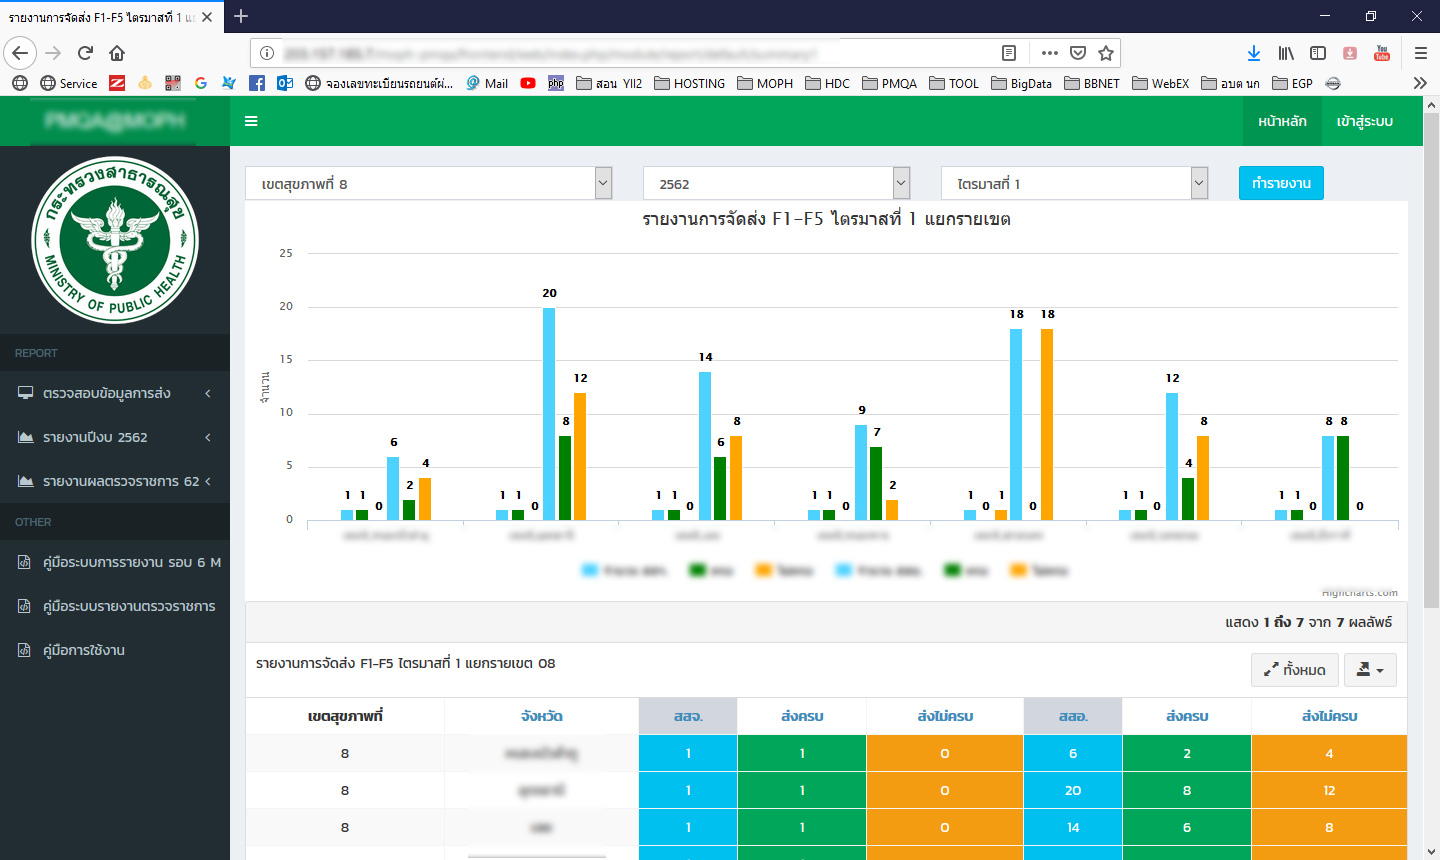Open page actions three-dot menu
Viewport: 1440px width, 860px height.
point(1049,53)
